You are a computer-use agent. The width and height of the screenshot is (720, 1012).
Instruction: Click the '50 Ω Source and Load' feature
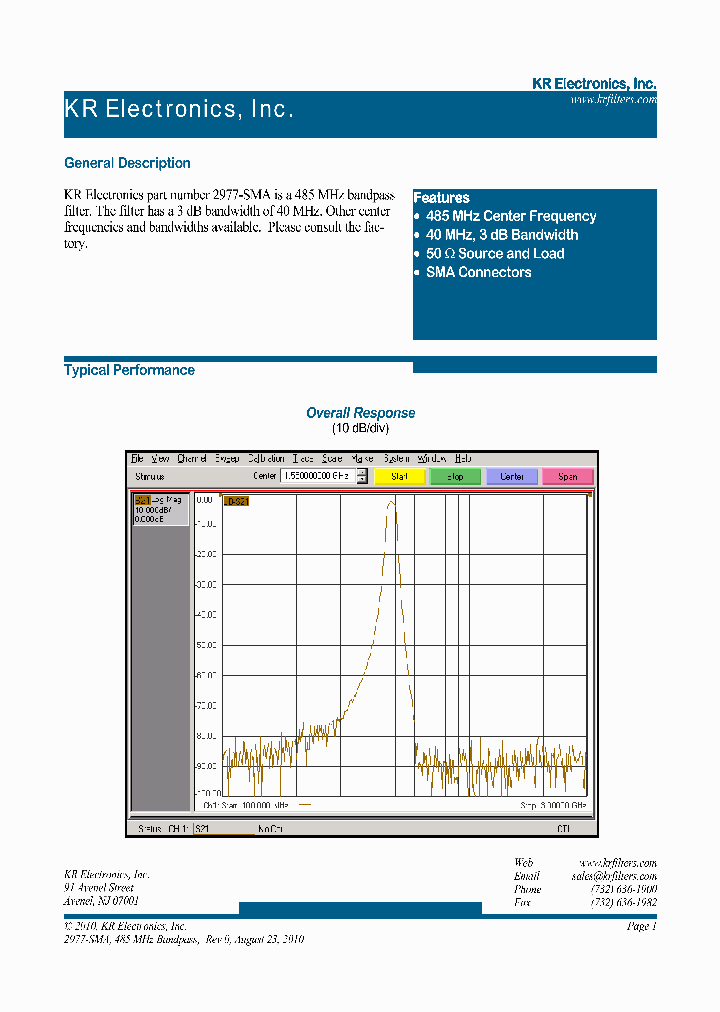click(x=495, y=254)
